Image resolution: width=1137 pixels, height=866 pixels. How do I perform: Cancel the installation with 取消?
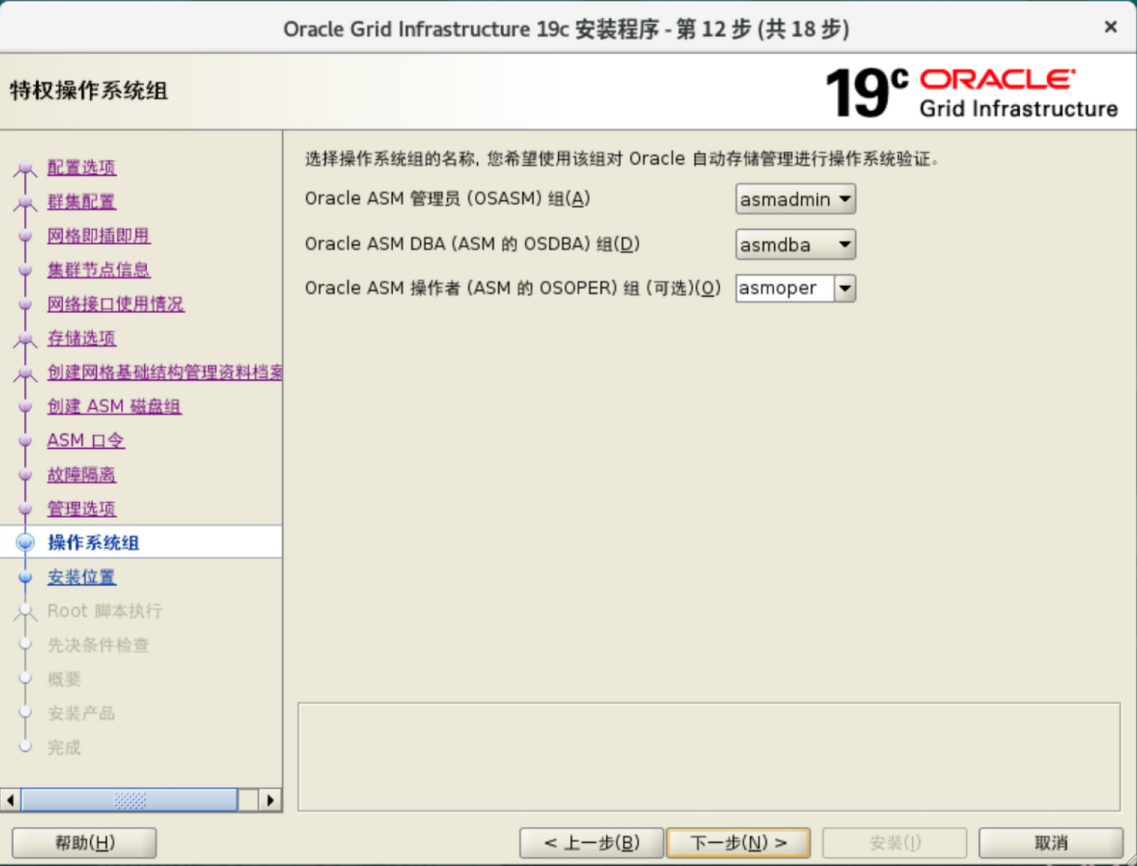(x=1050, y=843)
